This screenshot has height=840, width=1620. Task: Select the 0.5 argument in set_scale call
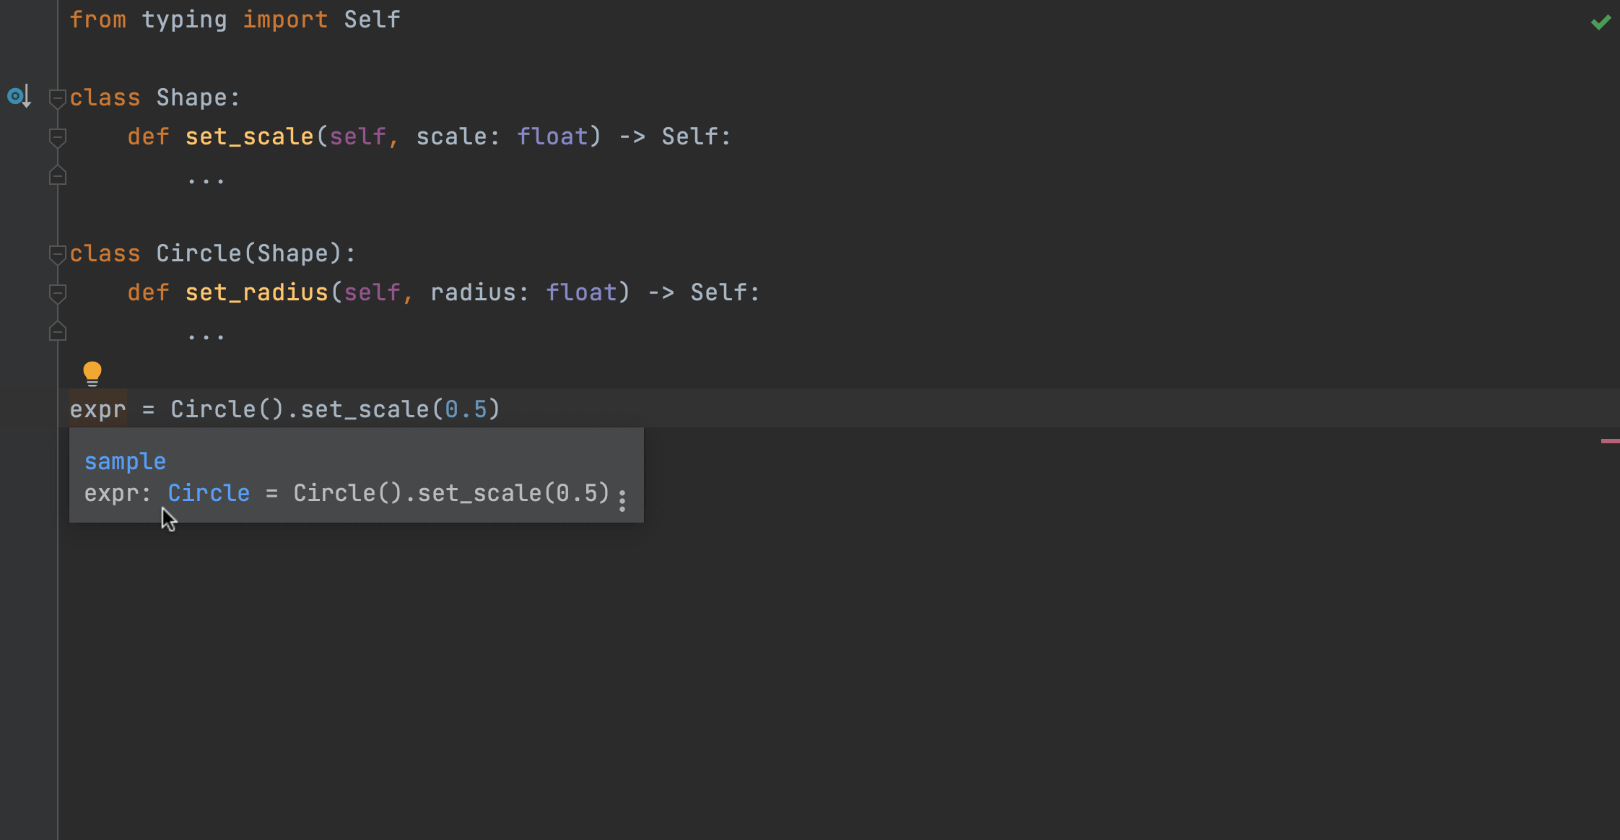click(x=468, y=409)
